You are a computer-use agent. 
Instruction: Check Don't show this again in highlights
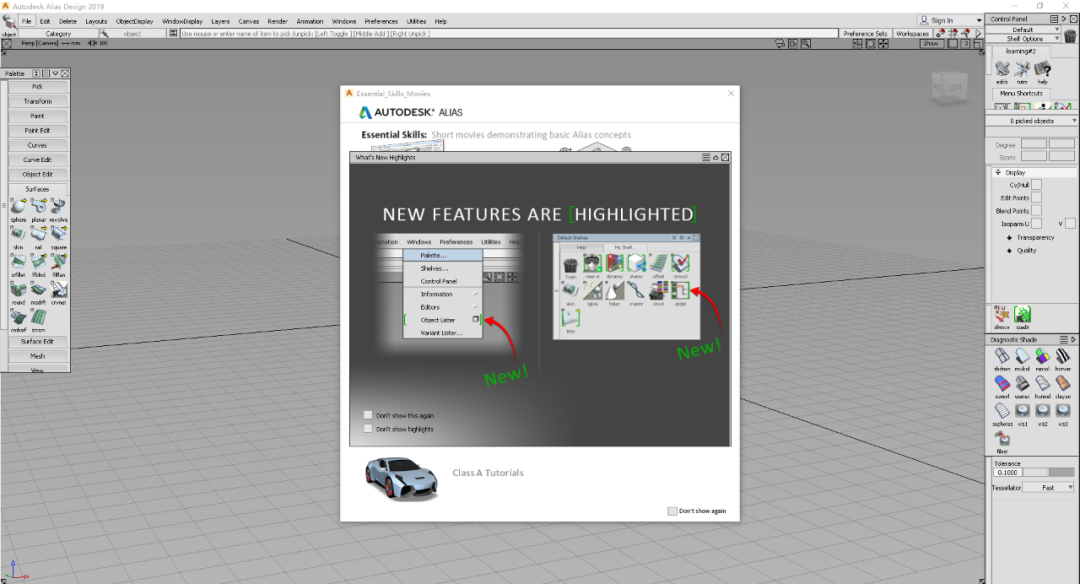click(368, 415)
